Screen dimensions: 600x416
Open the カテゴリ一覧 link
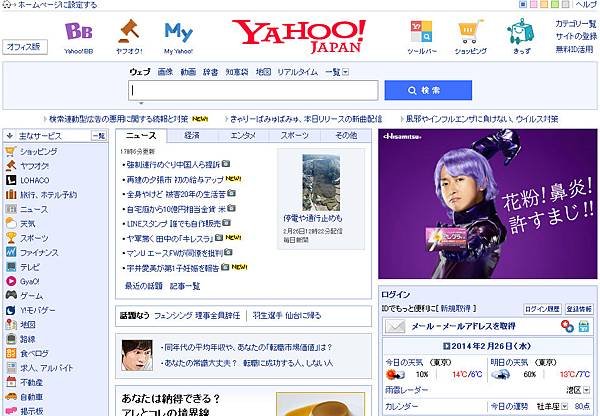pos(576,24)
